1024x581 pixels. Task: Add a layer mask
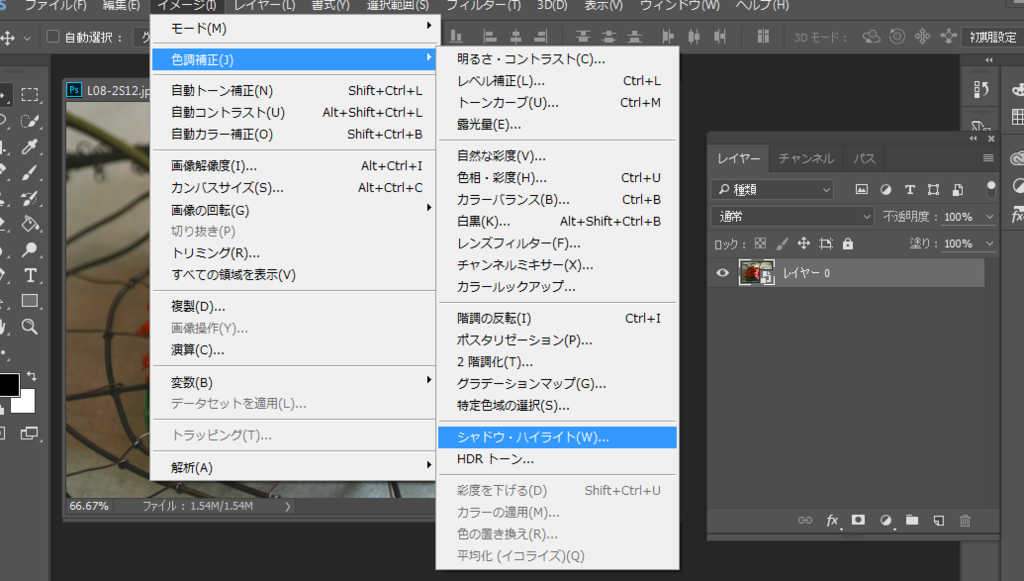[858, 520]
